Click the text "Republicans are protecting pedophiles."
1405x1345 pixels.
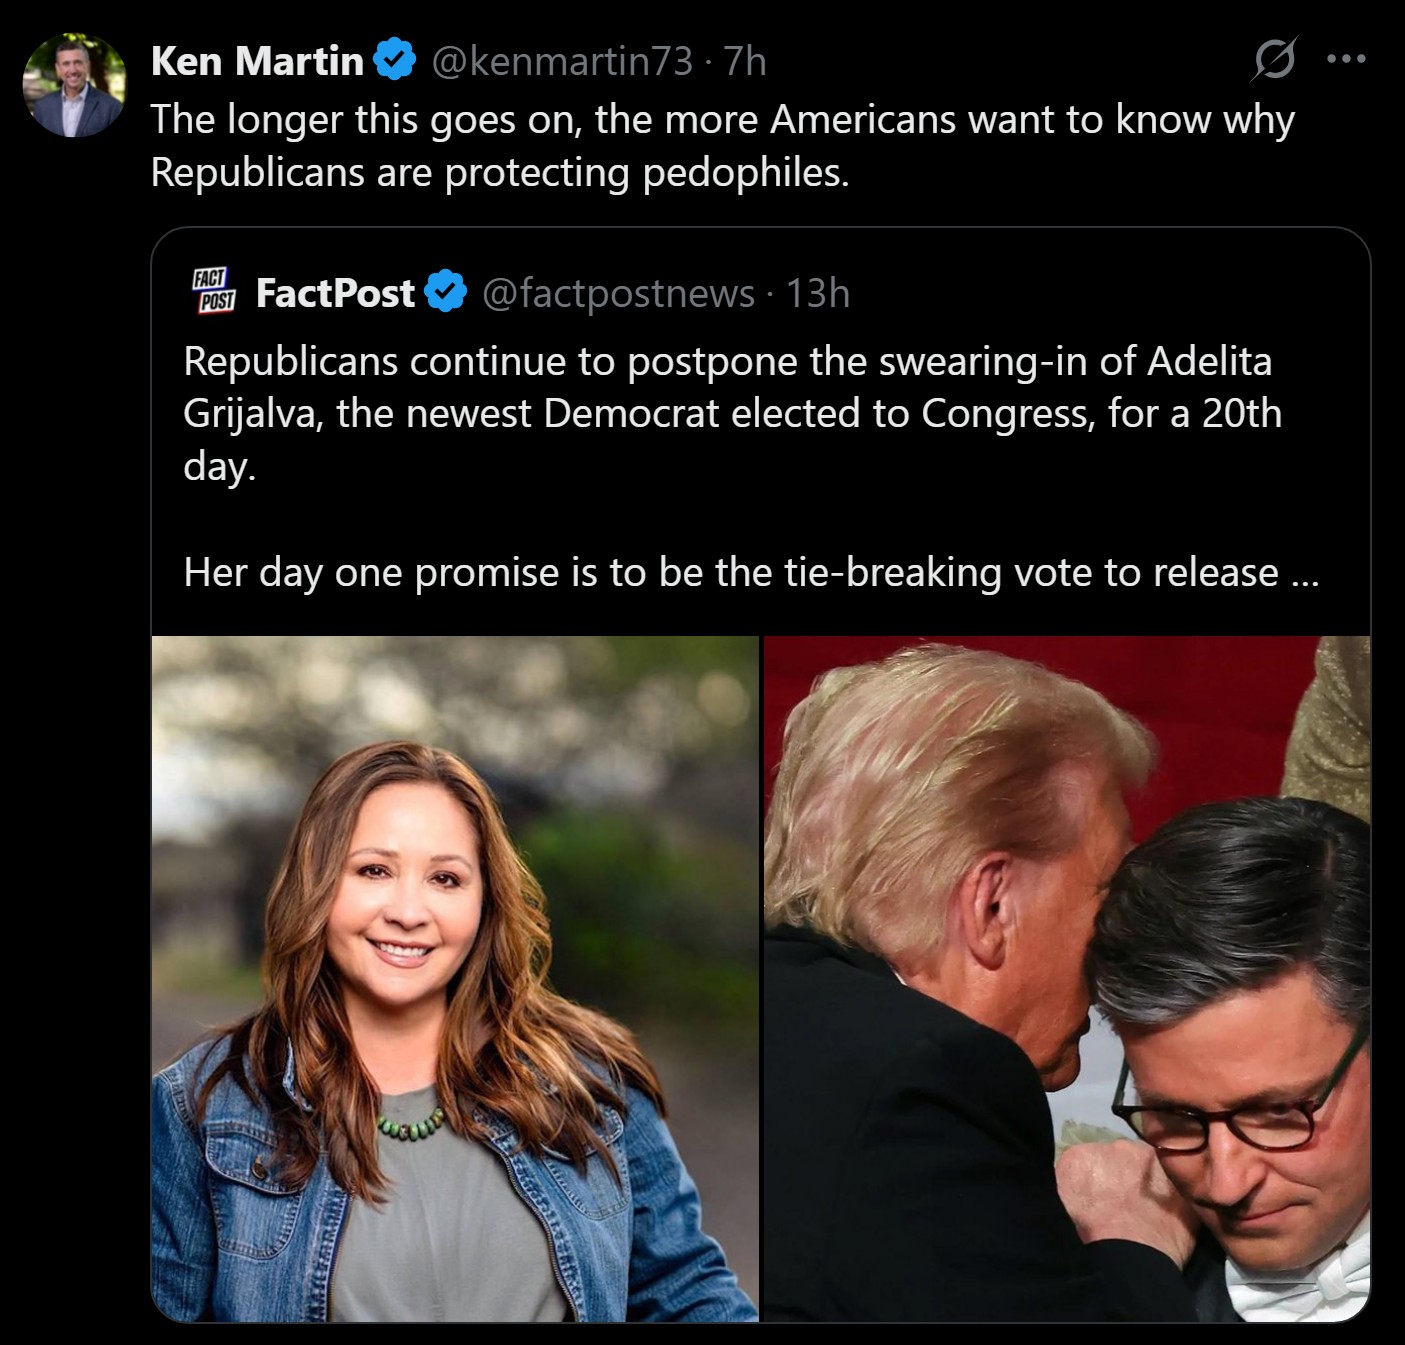point(499,173)
